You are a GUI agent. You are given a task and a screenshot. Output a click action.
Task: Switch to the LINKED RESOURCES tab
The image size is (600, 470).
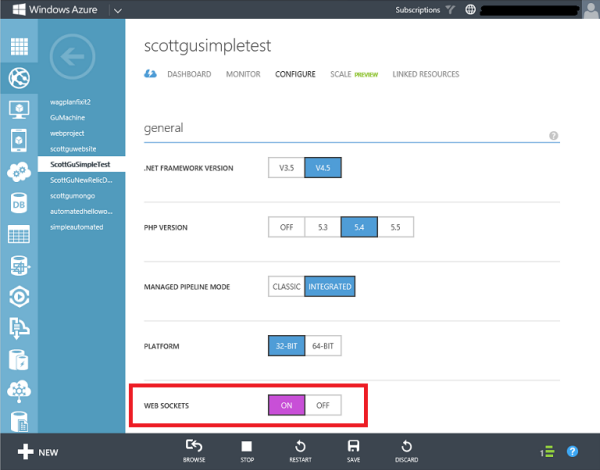426,74
